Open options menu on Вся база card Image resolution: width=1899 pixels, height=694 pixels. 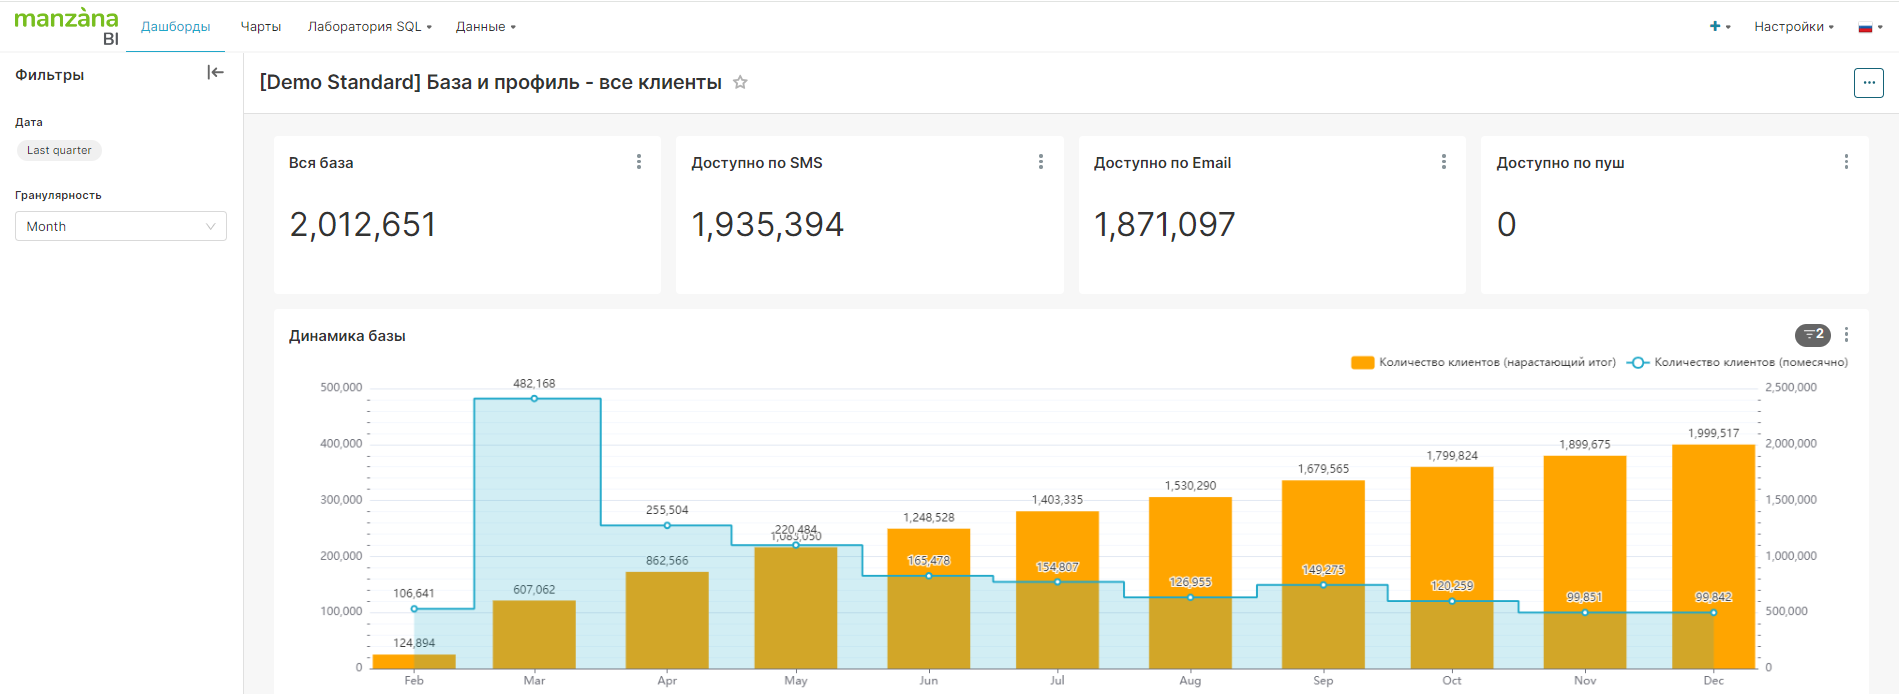(x=639, y=162)
